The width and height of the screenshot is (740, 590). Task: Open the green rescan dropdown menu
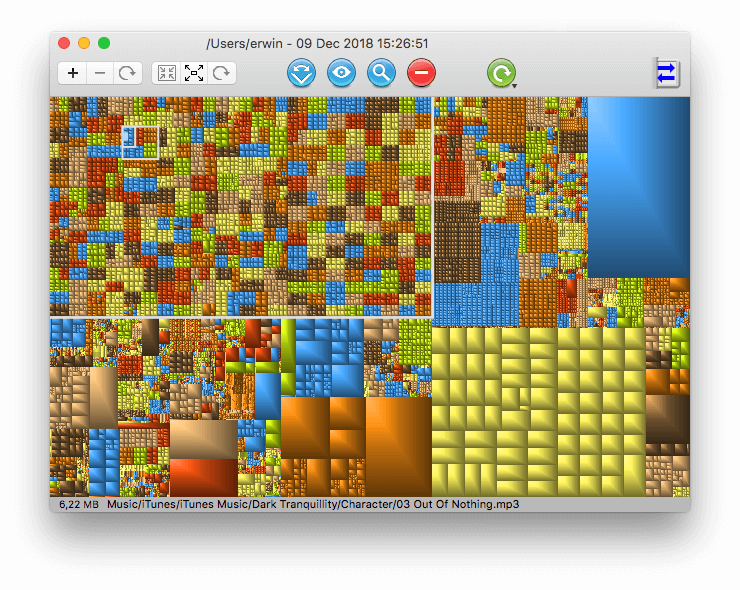(x=502, y=73)
